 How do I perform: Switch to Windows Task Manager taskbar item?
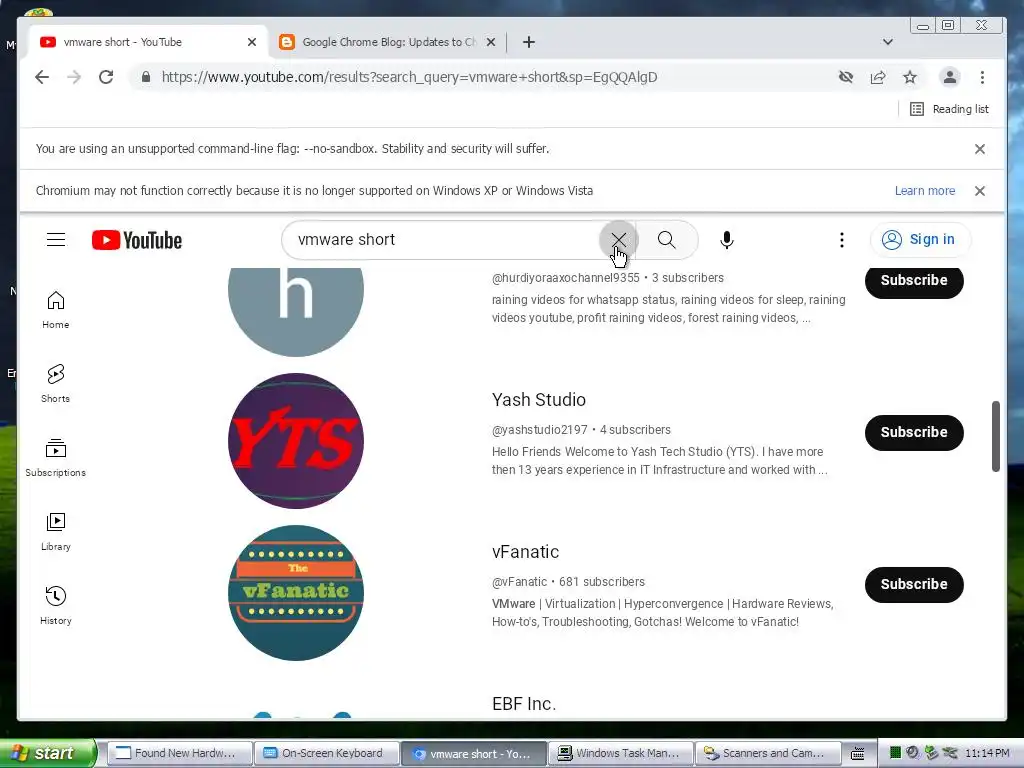[x=620, y=754]
